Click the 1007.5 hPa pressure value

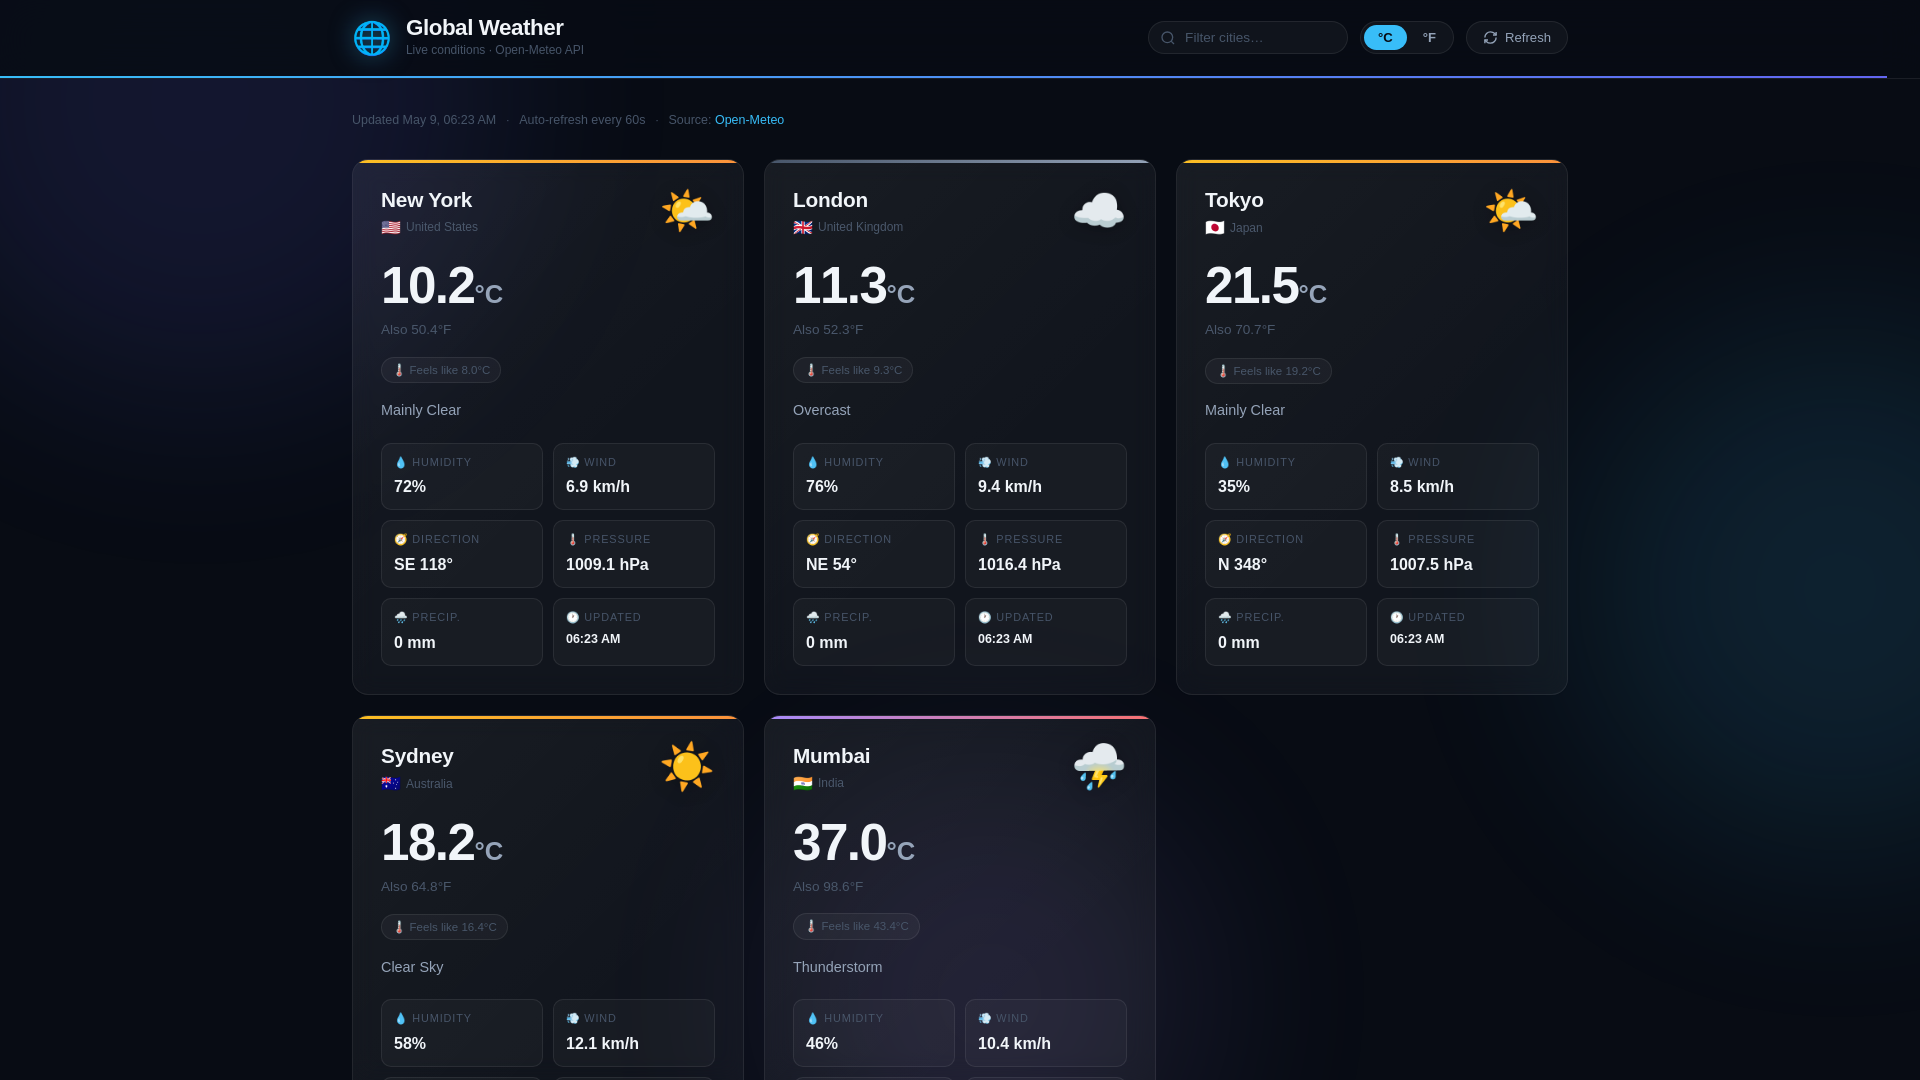click(x=1431, y=565)
